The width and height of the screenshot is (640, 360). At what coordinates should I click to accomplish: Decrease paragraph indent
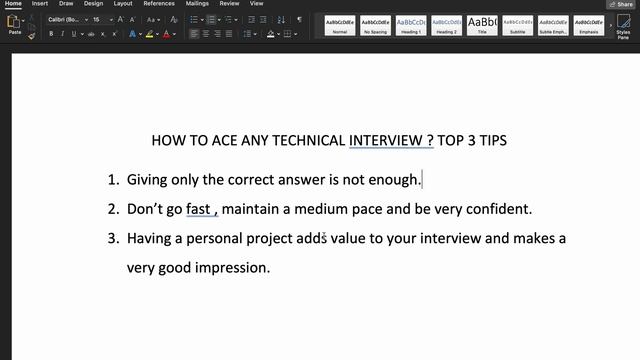(251, 20)
